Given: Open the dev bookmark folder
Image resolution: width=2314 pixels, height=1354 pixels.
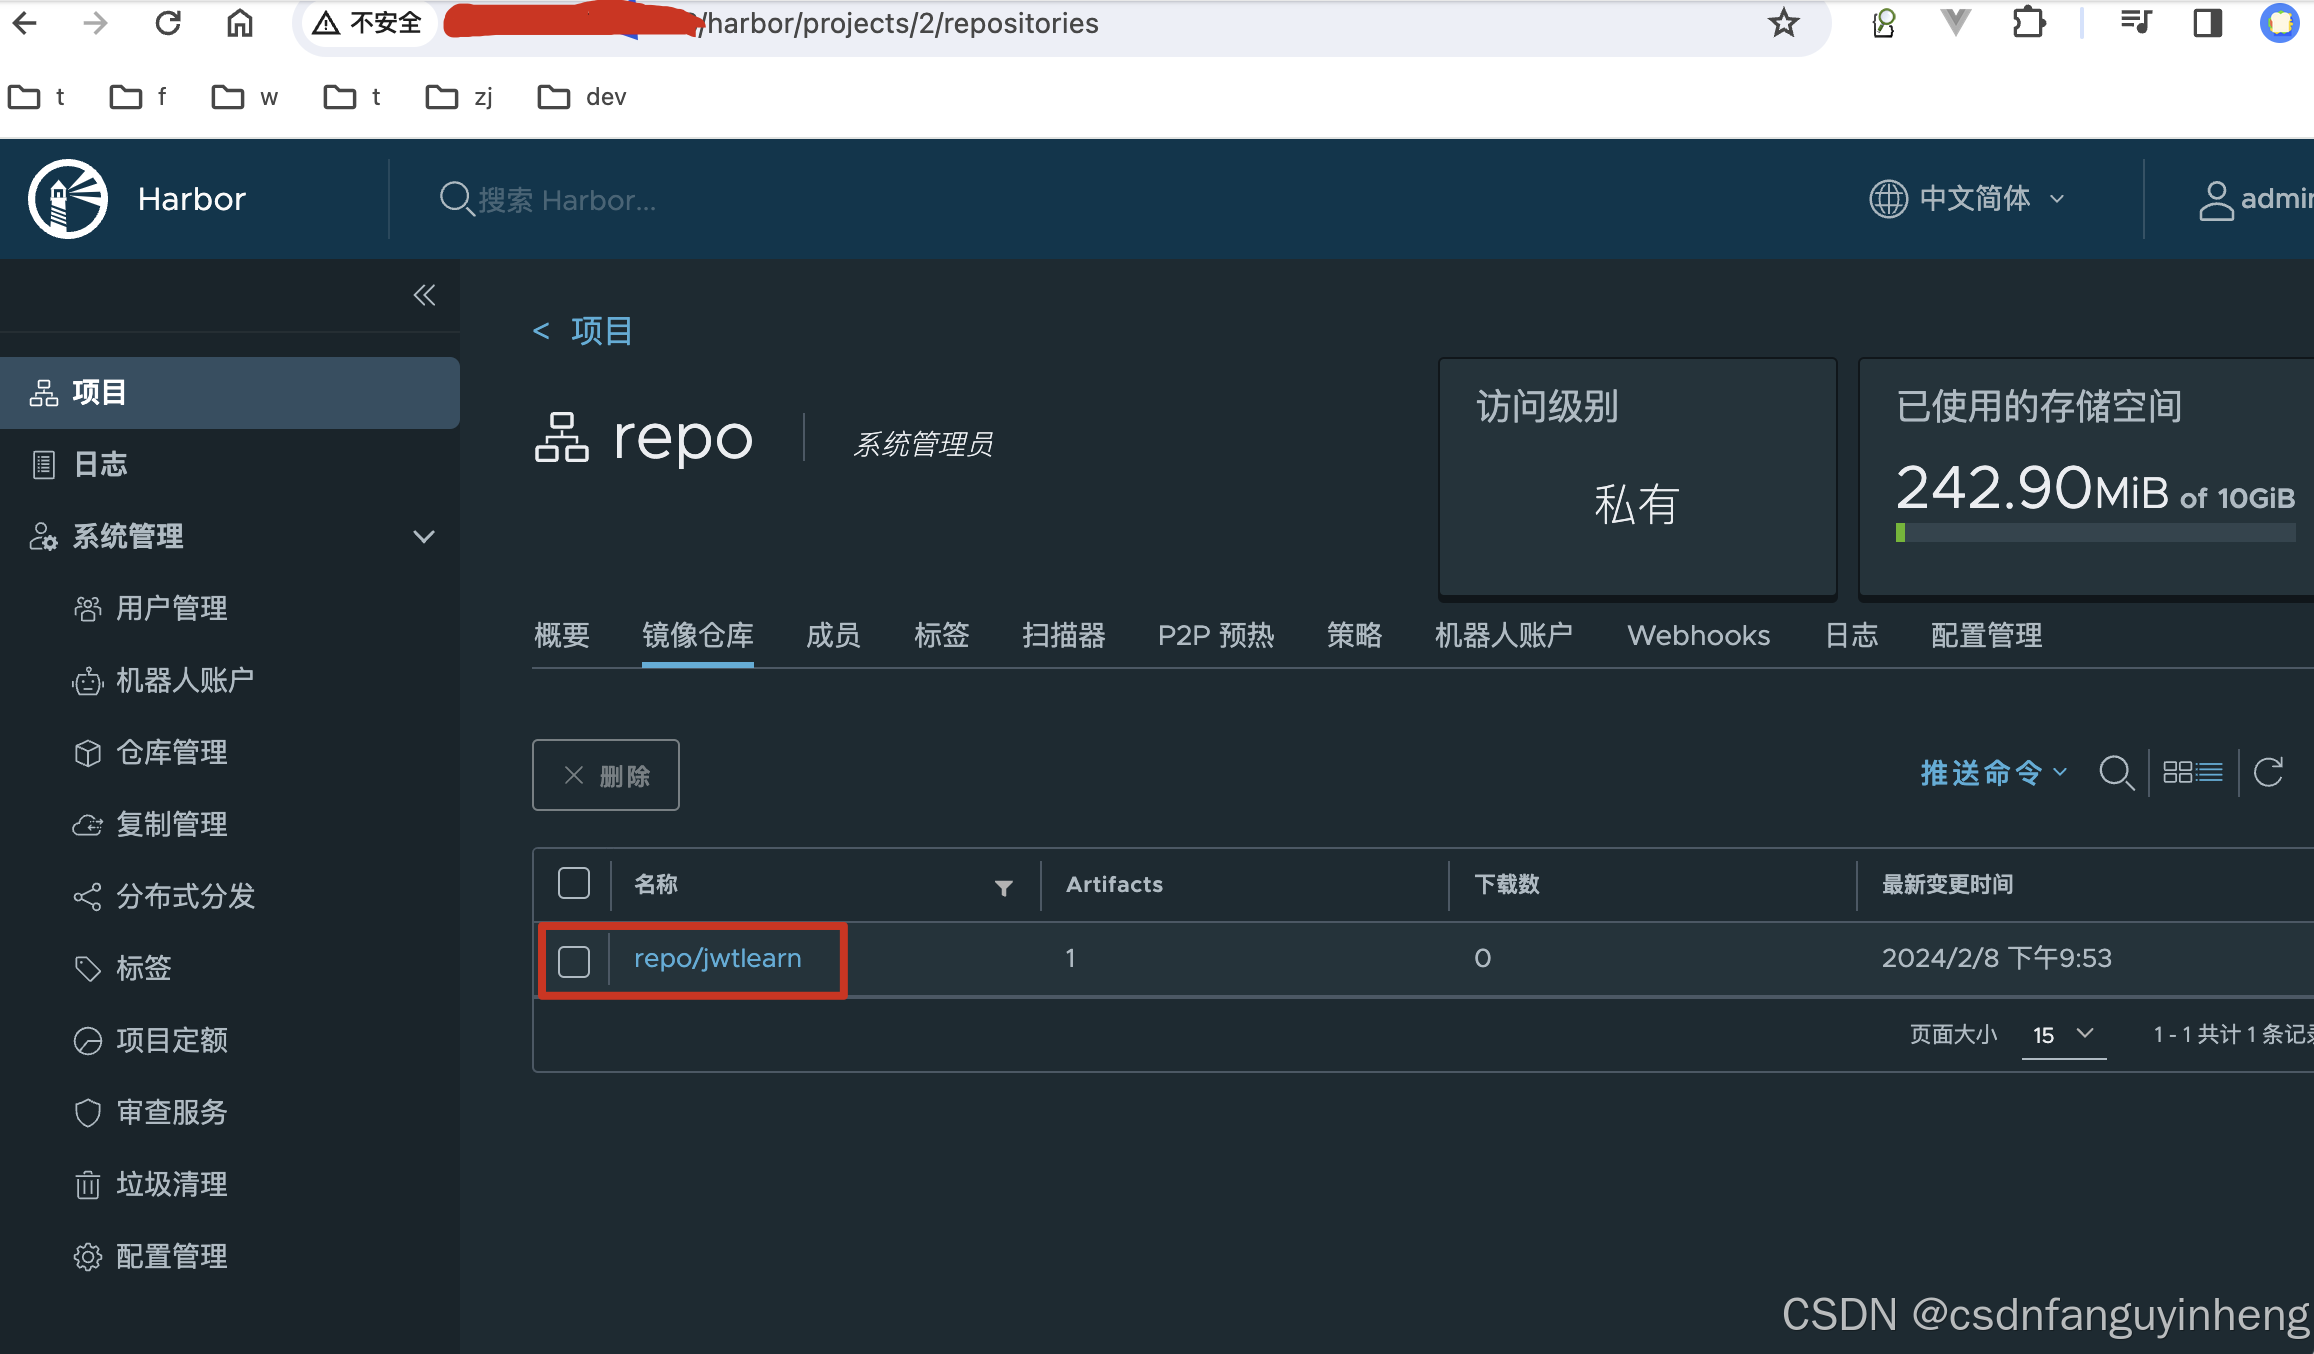Looking at the screenshot, I should [582, 97].
